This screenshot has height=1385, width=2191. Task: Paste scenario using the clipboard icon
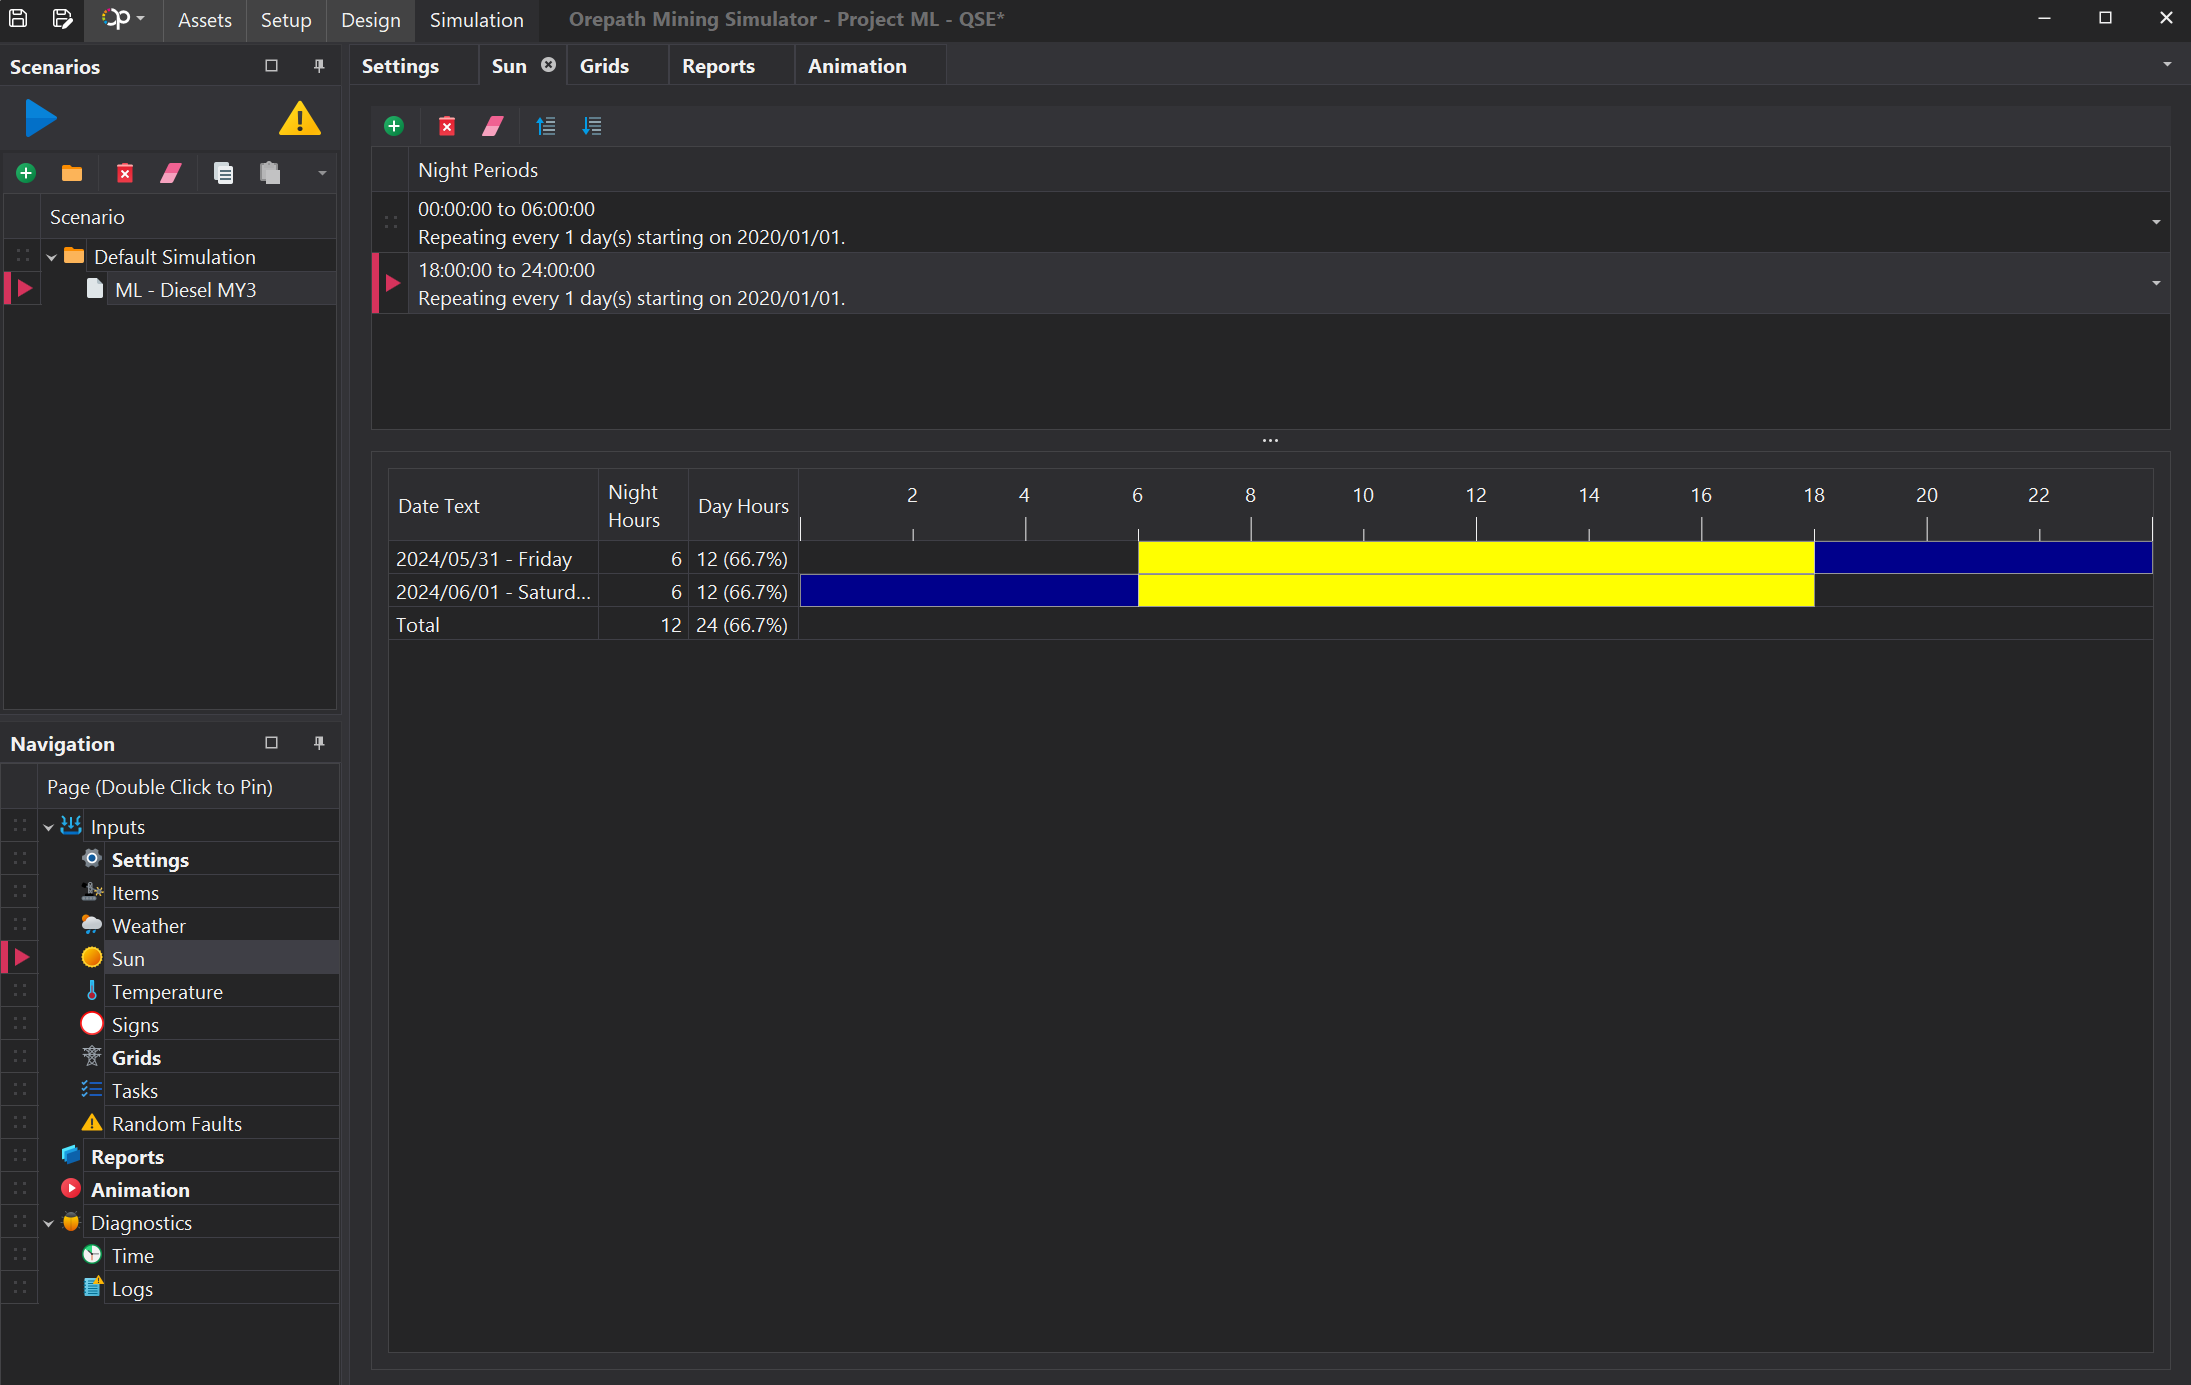click(x=270, y=173)
